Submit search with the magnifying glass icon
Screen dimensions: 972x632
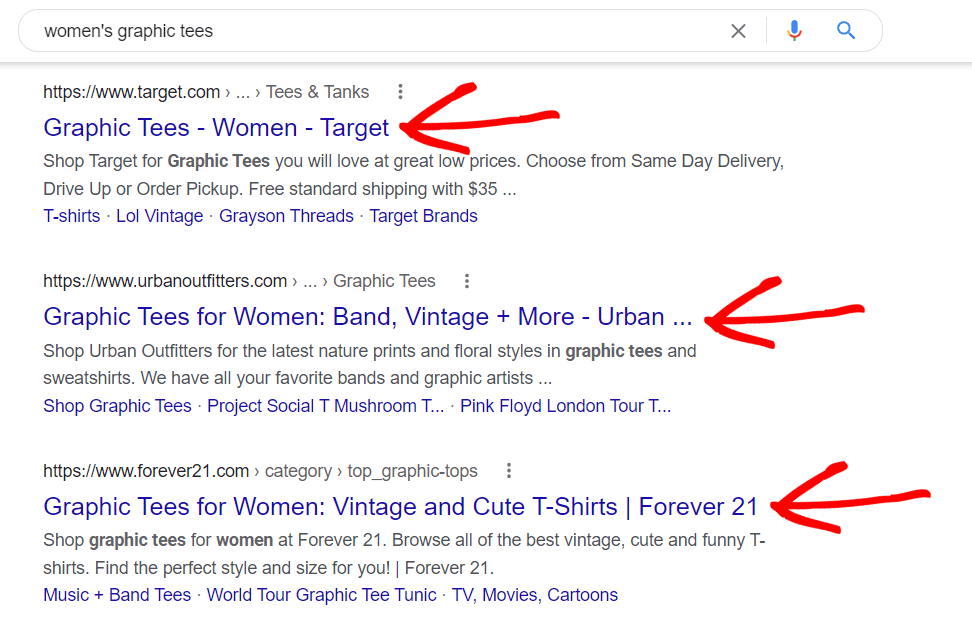(x=846, y=30)
